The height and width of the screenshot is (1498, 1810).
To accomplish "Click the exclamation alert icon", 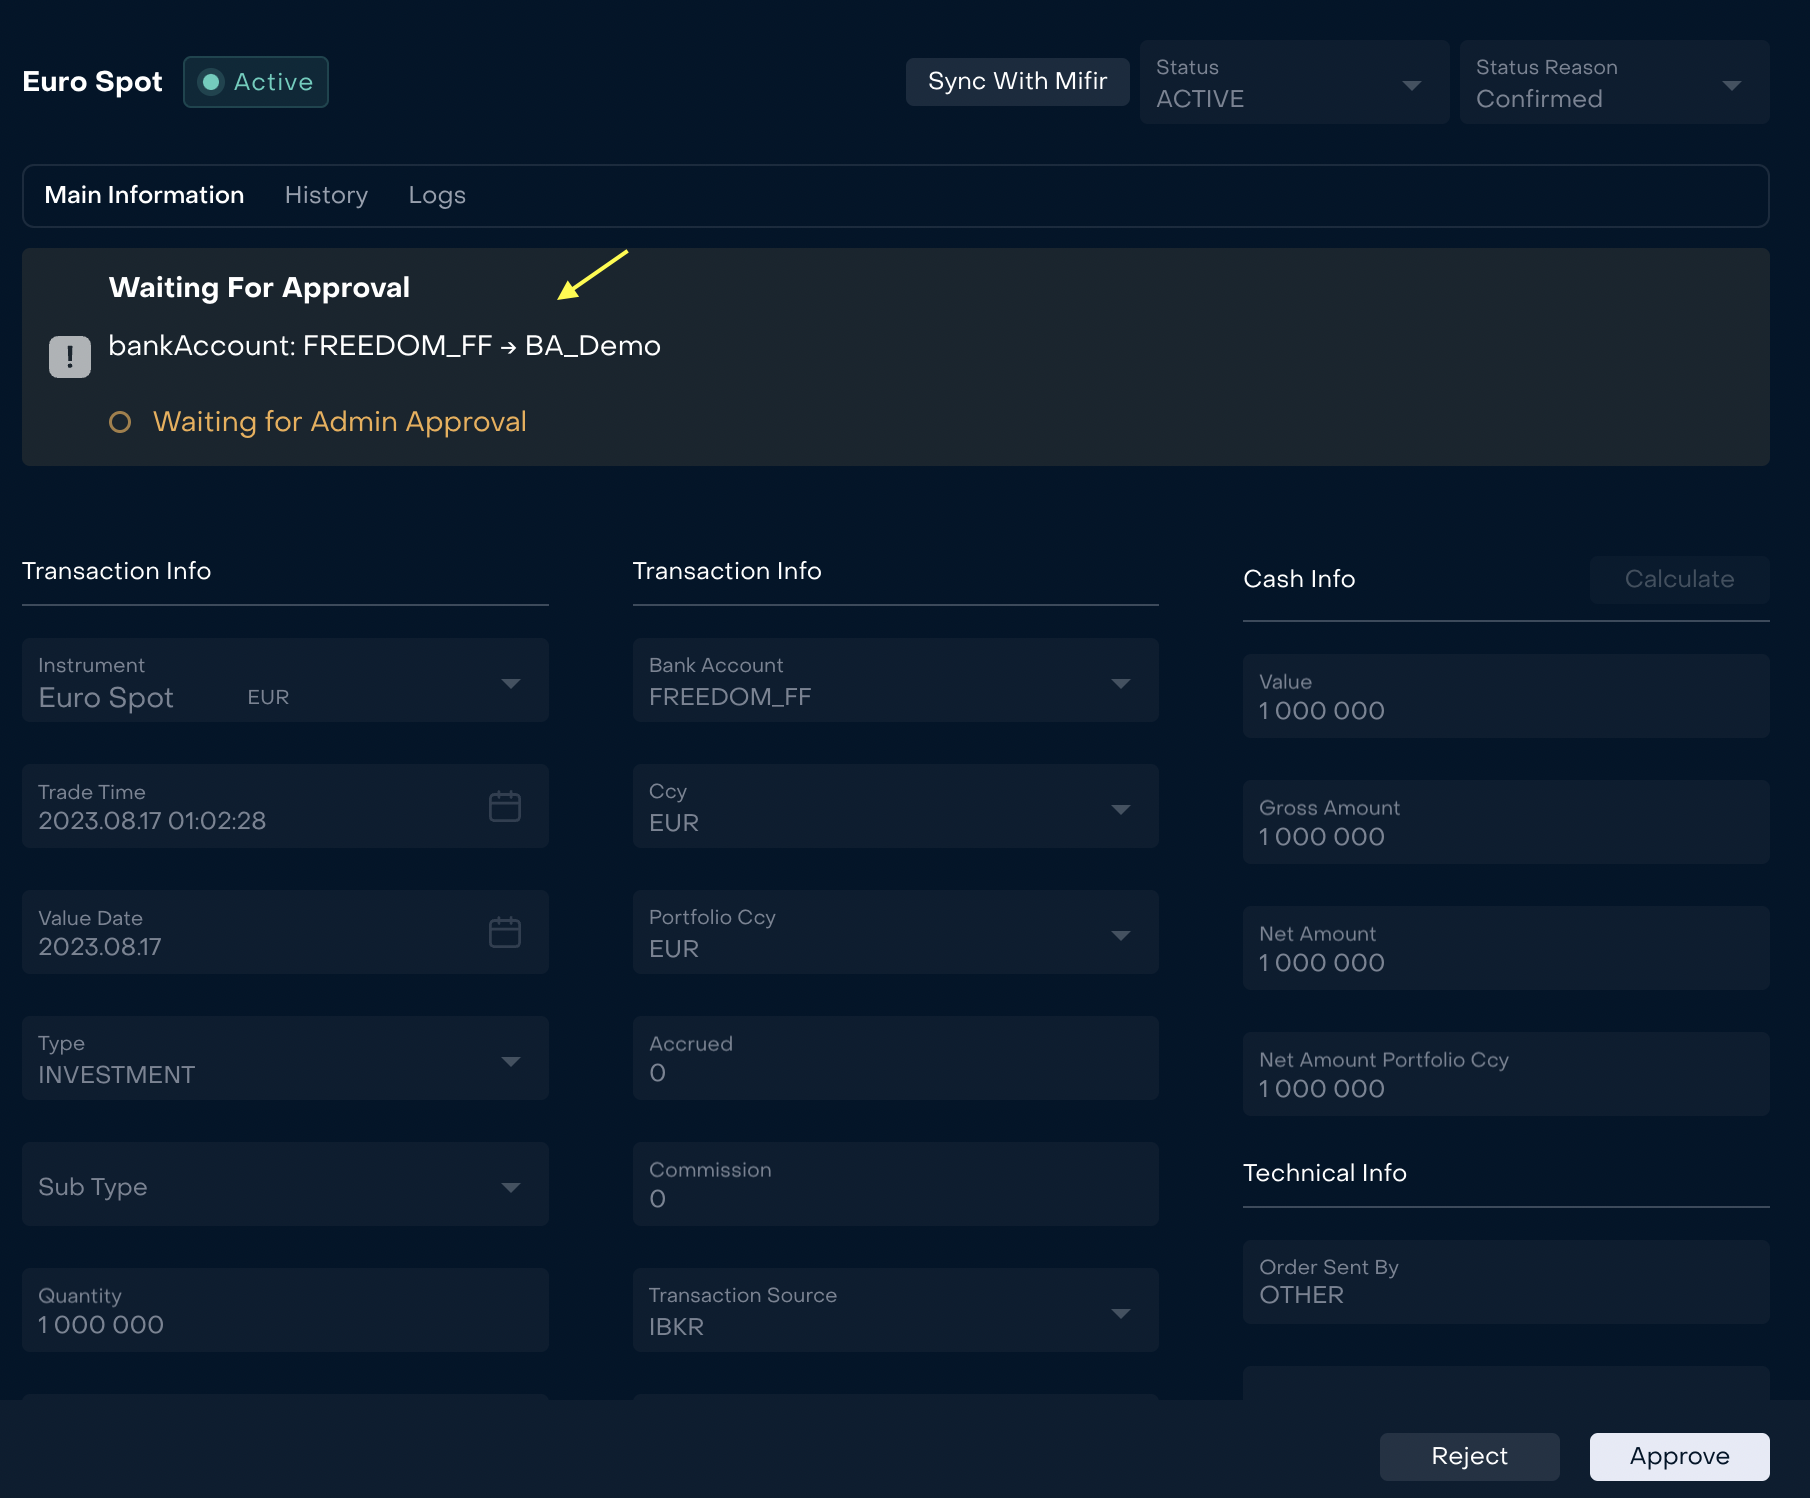I will 70,357.
